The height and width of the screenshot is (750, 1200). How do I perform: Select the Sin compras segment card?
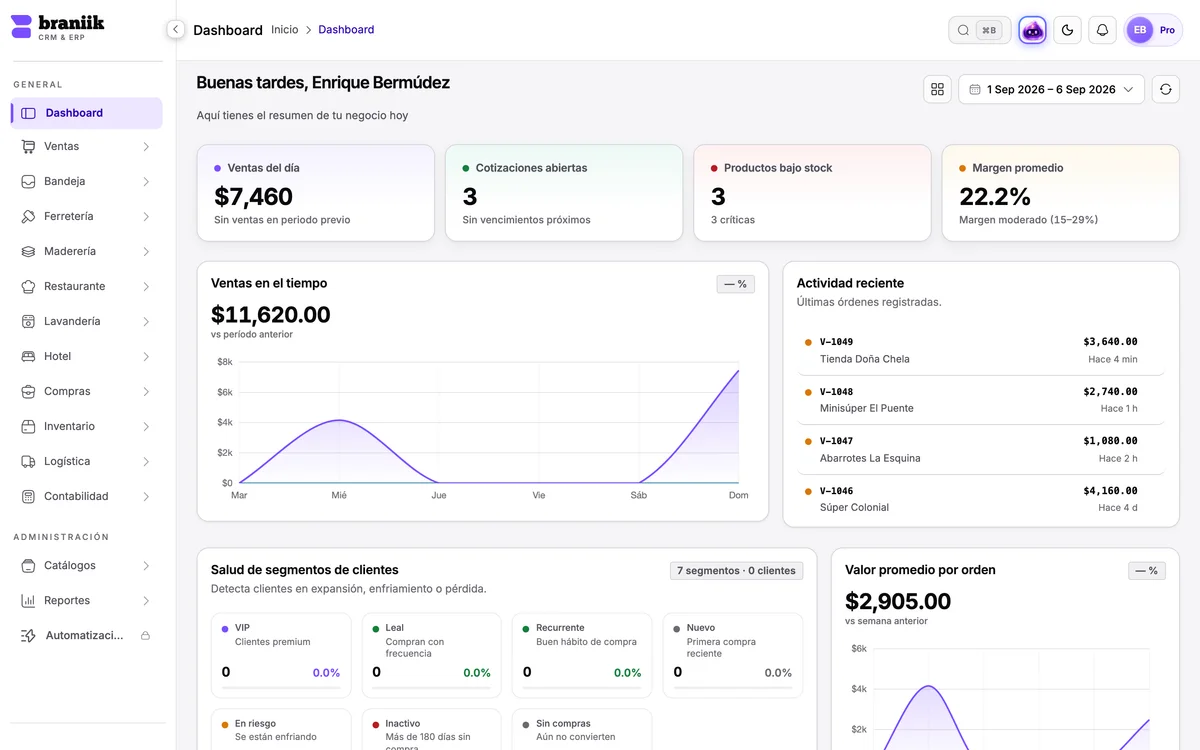582,730
